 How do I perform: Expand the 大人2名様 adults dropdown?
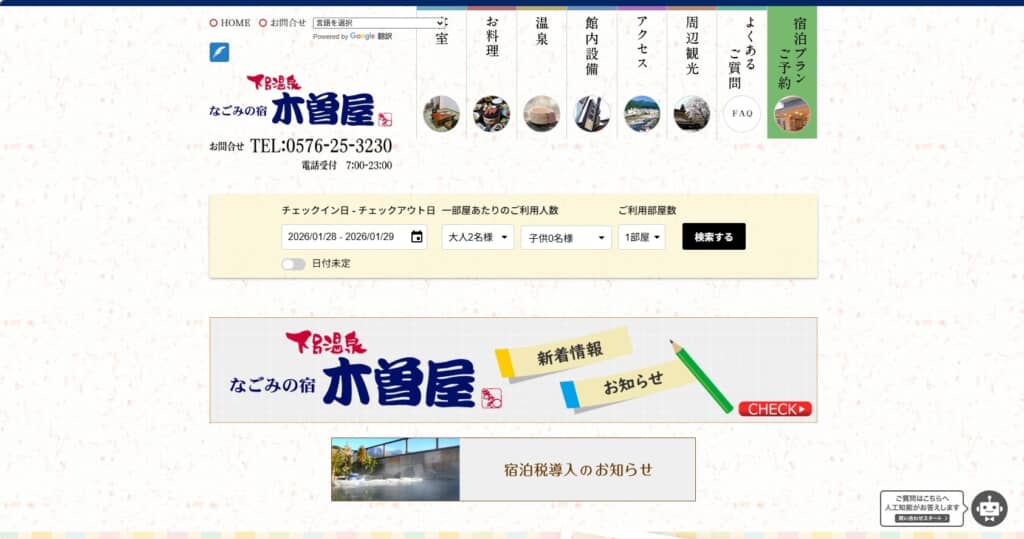coord(478,237)
